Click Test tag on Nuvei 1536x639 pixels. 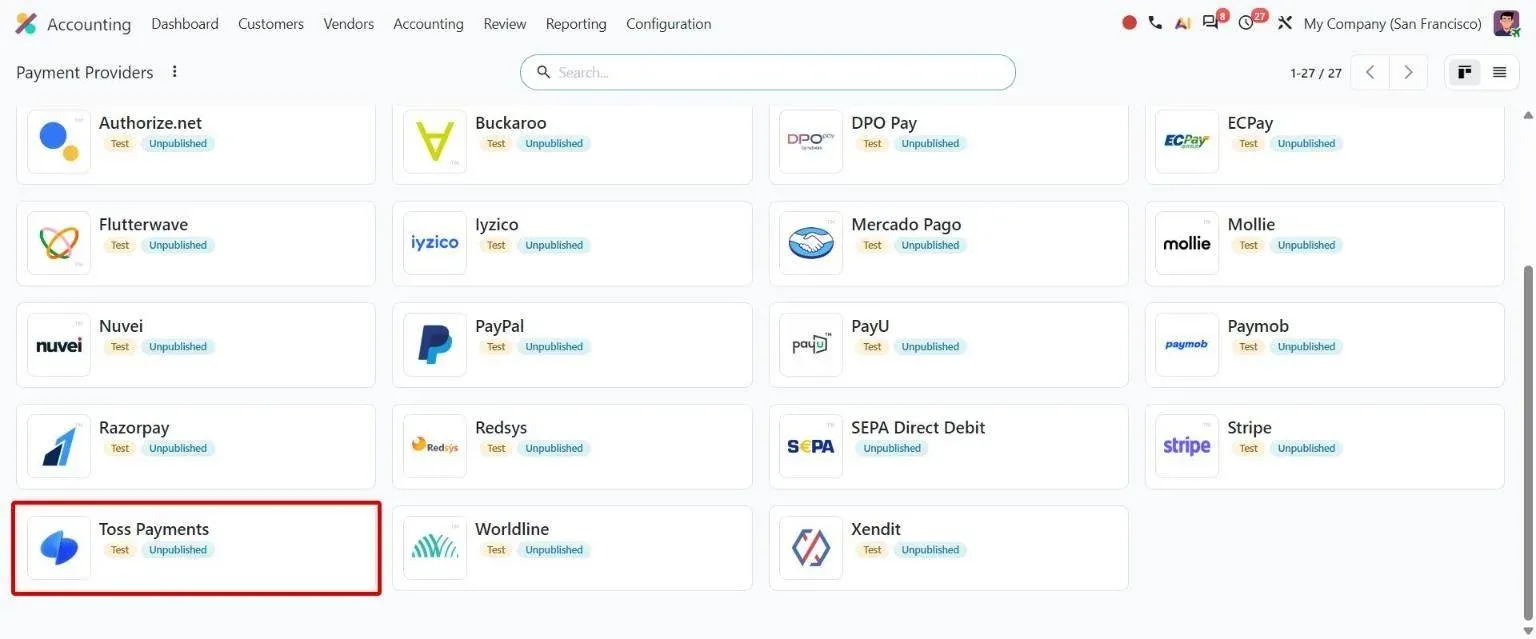pyautogui.click(x=120, y=347)
